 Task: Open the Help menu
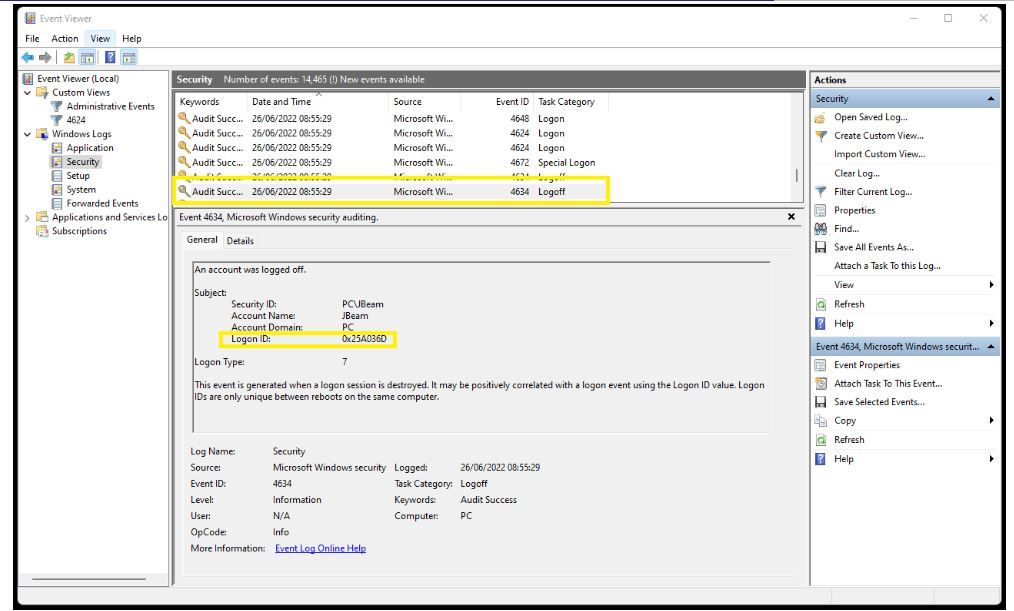(131, 39)
